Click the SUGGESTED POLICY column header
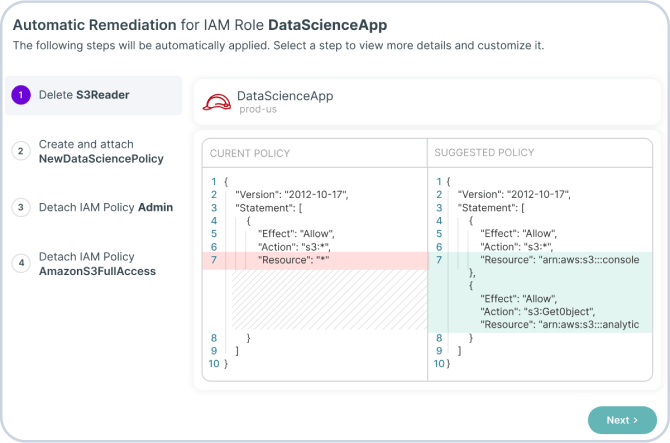The height and width of the screenshot is (443, 670). [x=484, y=153]
